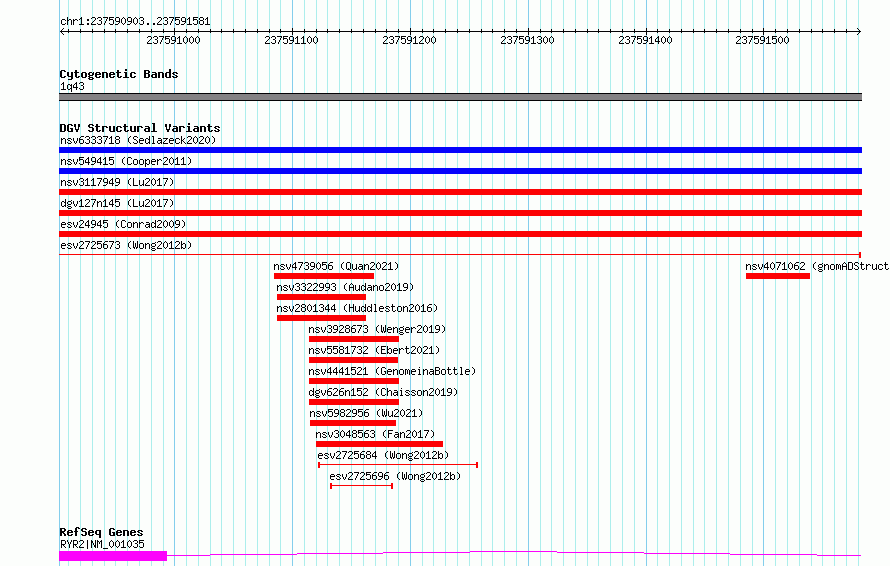Select the DGV Structural Variants track title
890x566 pixels.
pyautogui.click(x=140, y=128)
